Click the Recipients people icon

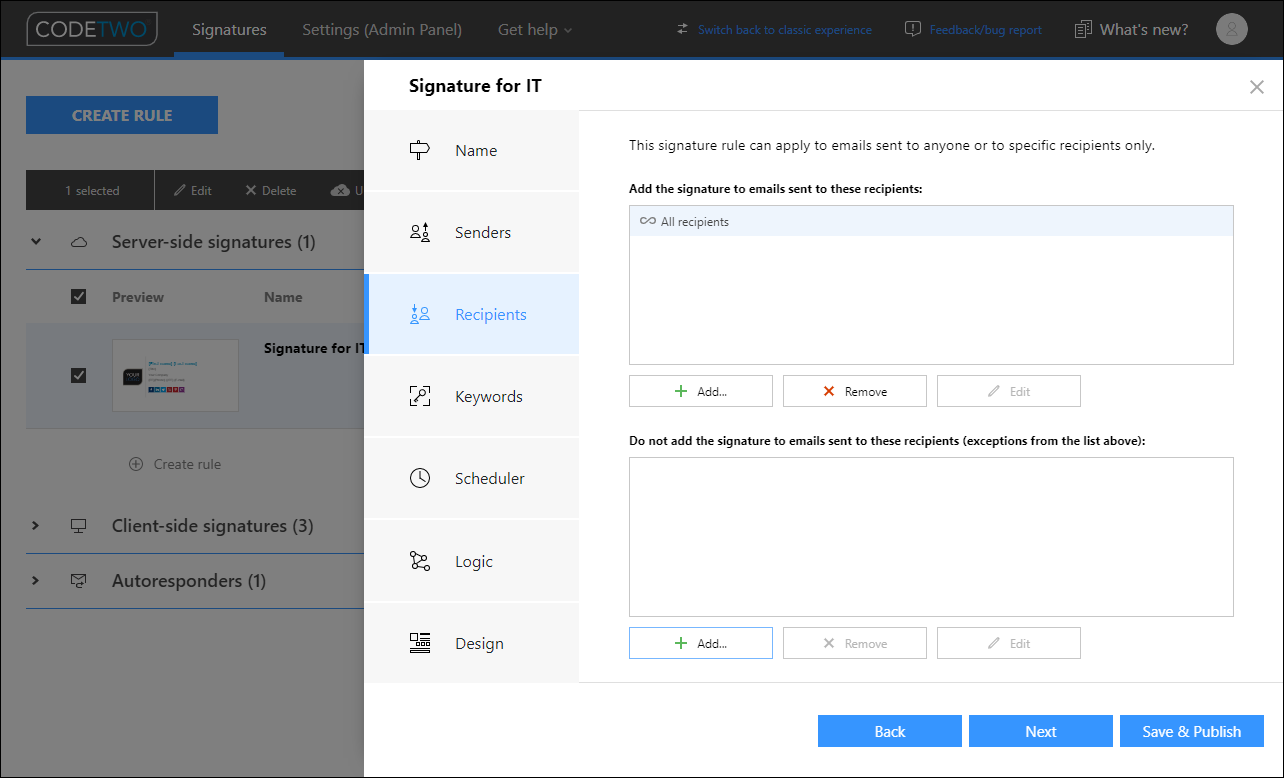420,314
